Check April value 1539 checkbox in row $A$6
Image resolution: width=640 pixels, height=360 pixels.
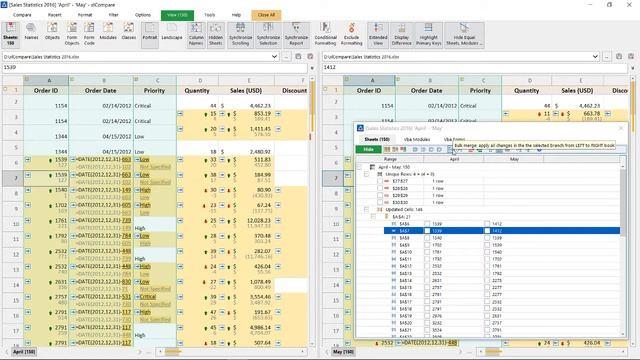427,224
